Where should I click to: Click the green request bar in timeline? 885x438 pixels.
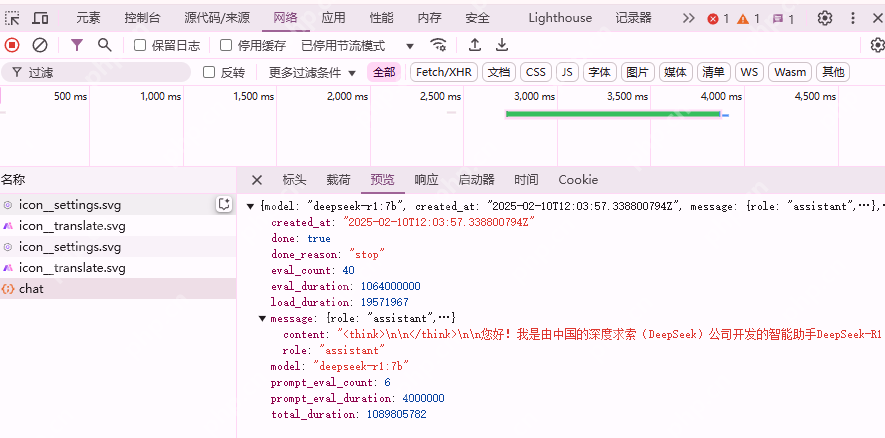(613, 114)
